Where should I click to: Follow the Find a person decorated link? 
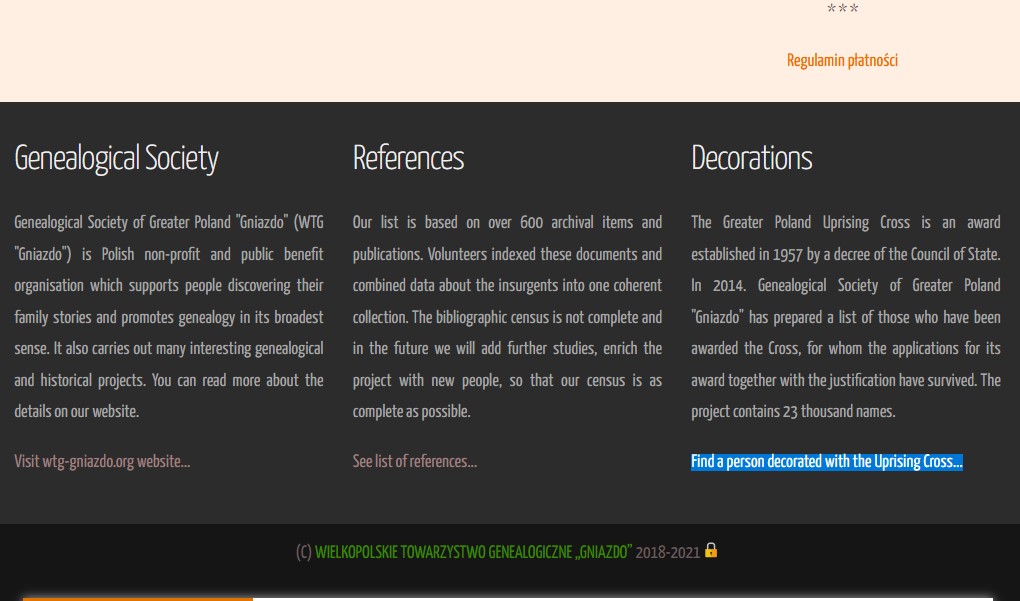[826, 462]
